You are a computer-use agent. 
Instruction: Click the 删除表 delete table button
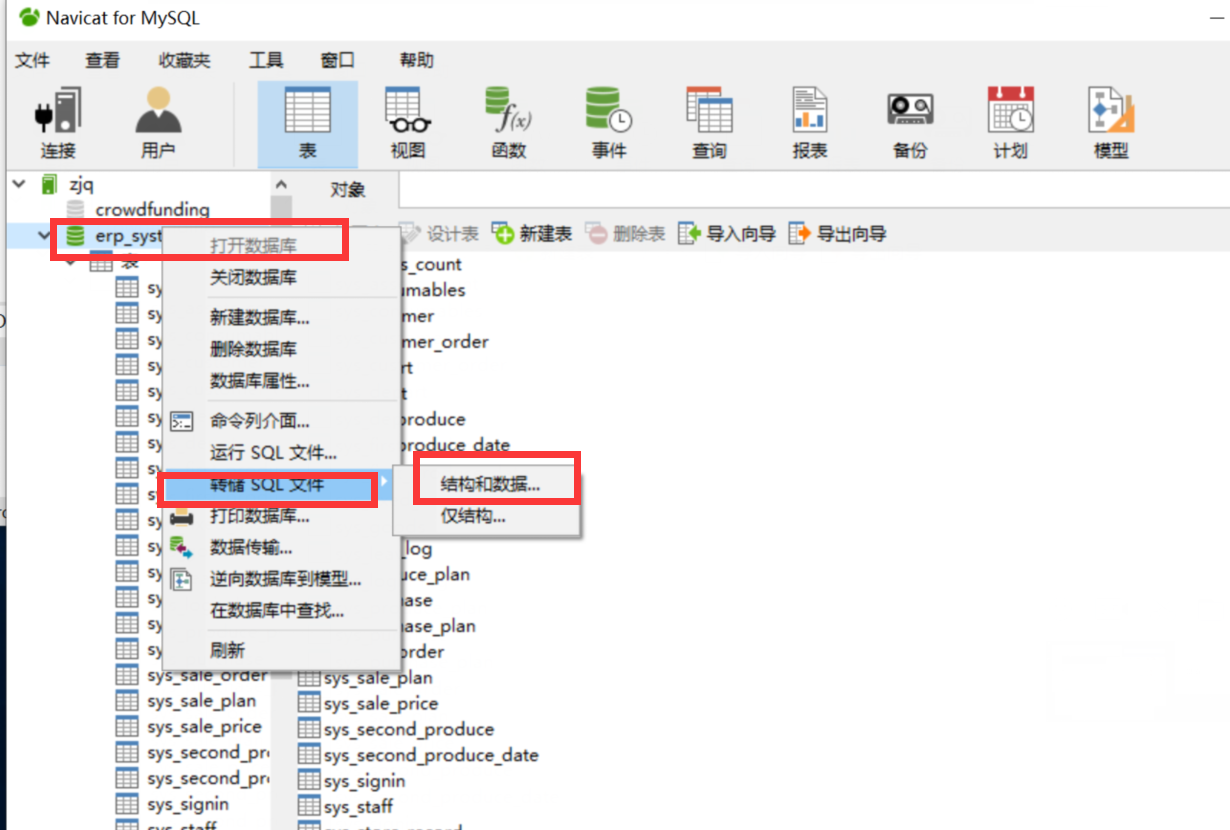point(625,234)
